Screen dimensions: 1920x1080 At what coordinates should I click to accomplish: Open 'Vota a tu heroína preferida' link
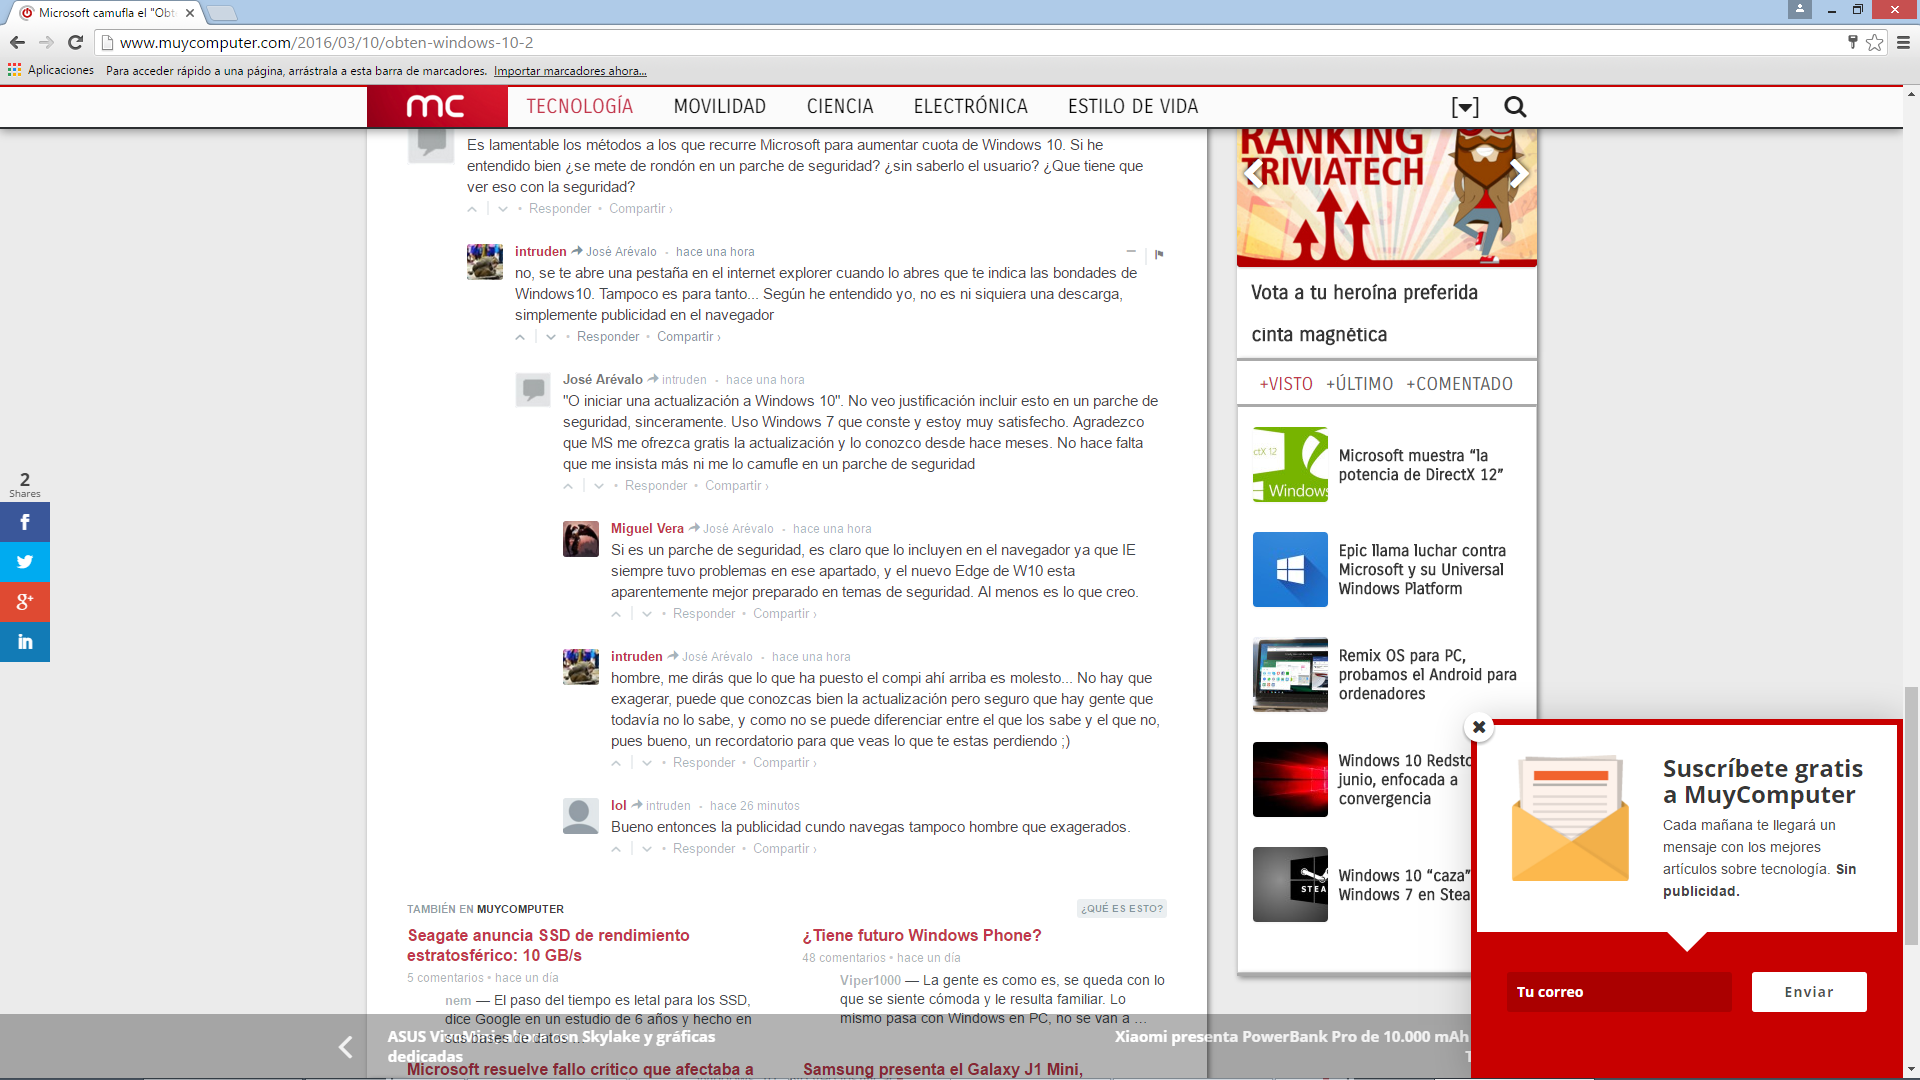click(1364, 292)
